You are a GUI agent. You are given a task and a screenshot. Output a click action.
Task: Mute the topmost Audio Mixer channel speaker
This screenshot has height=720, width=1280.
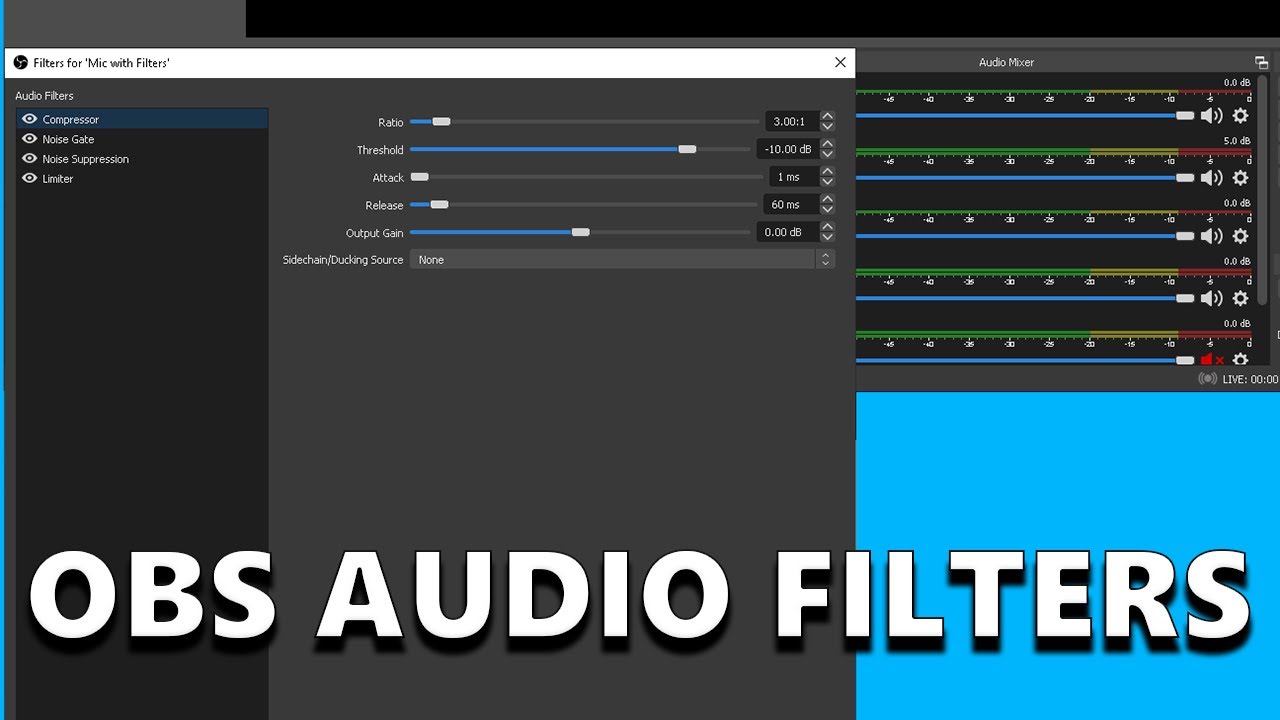1211,116
